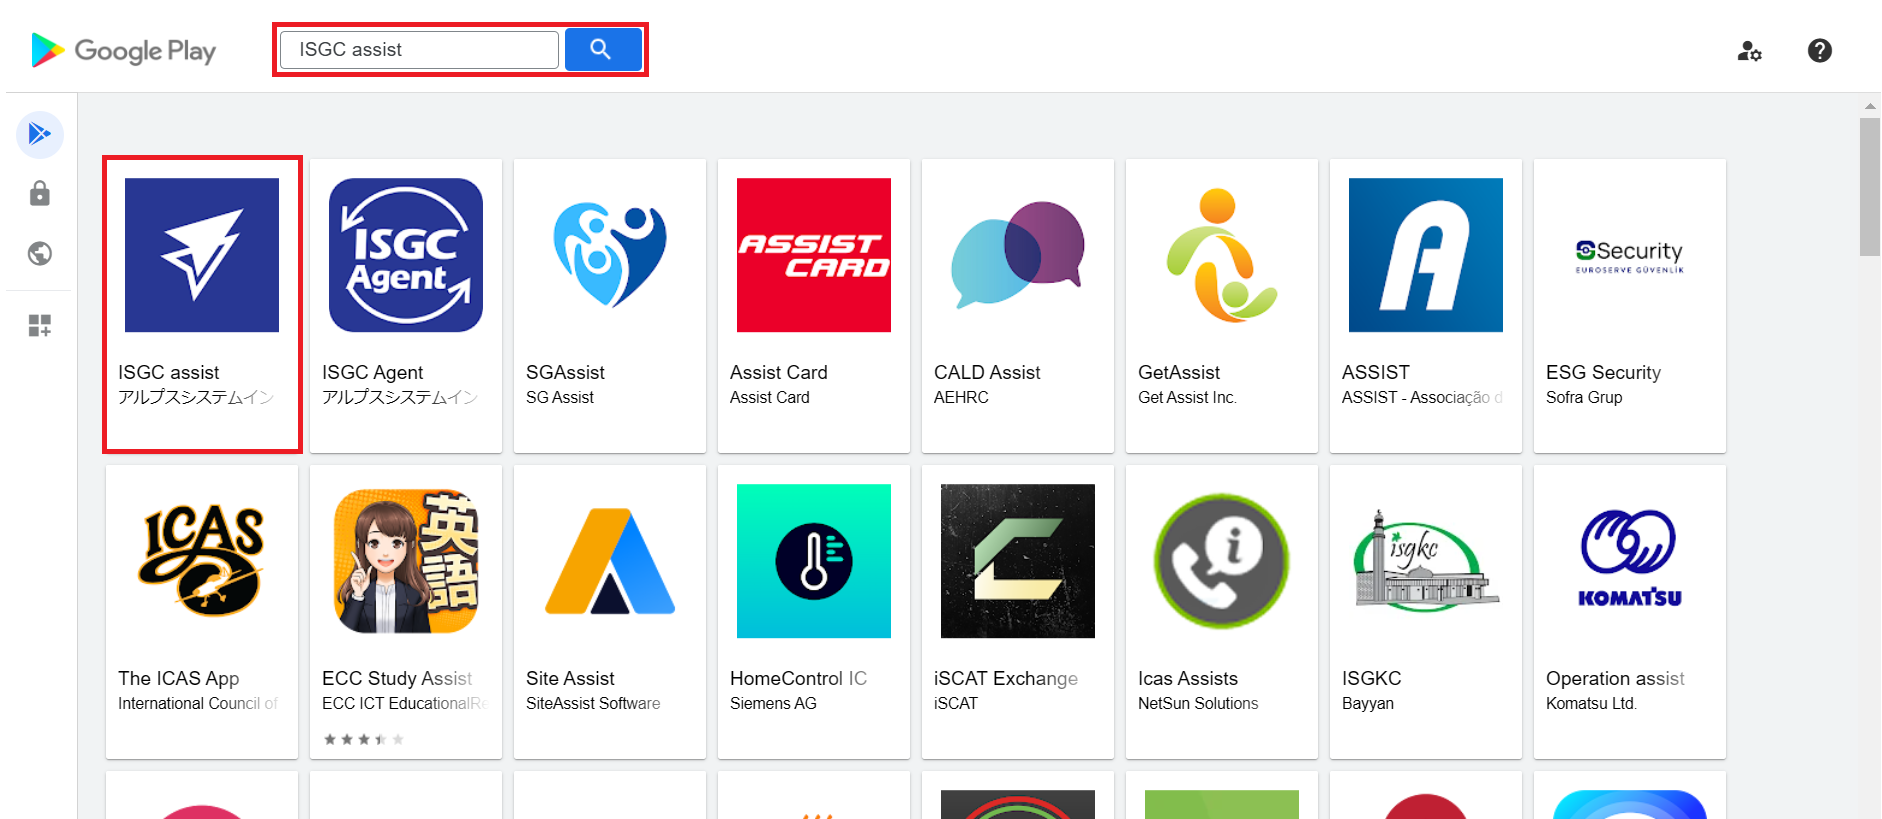Viewport: 1882px width, 819px height.
Task: Open the ISGC Agent app icon
Action: 406,255
